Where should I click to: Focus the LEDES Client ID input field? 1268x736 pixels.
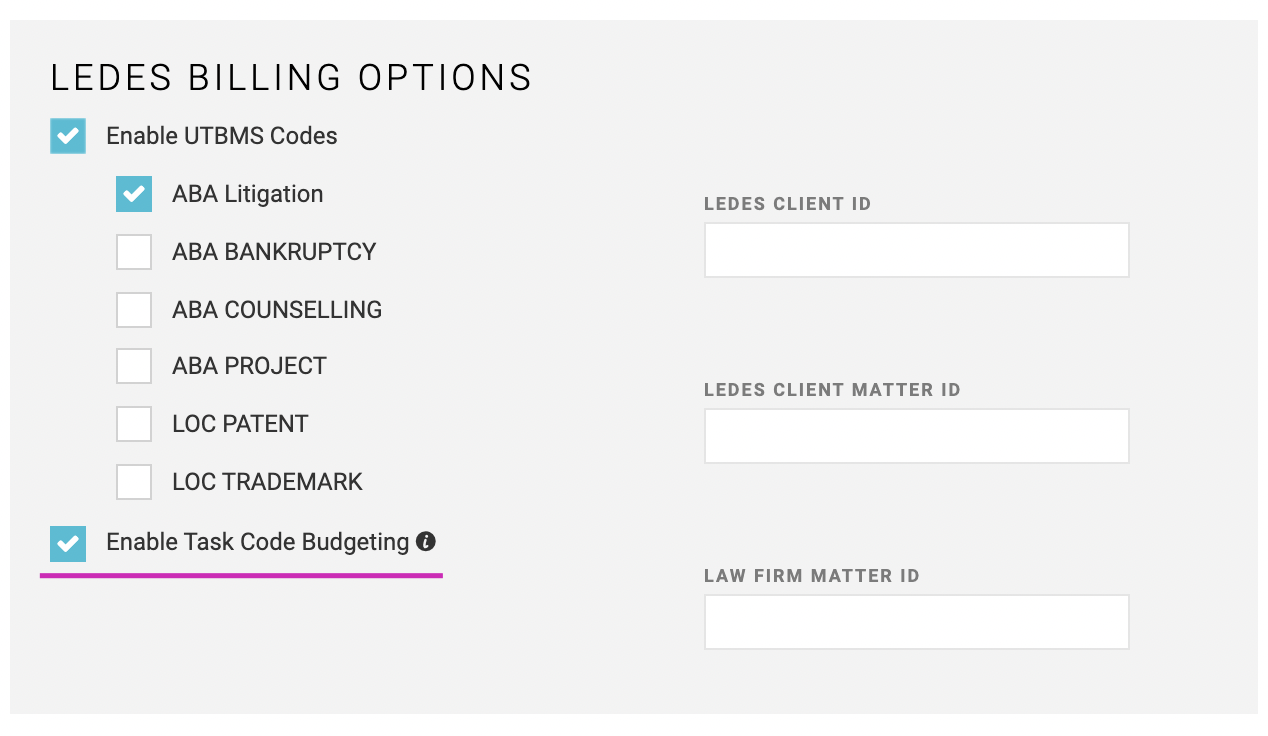[x=917, y=250]
